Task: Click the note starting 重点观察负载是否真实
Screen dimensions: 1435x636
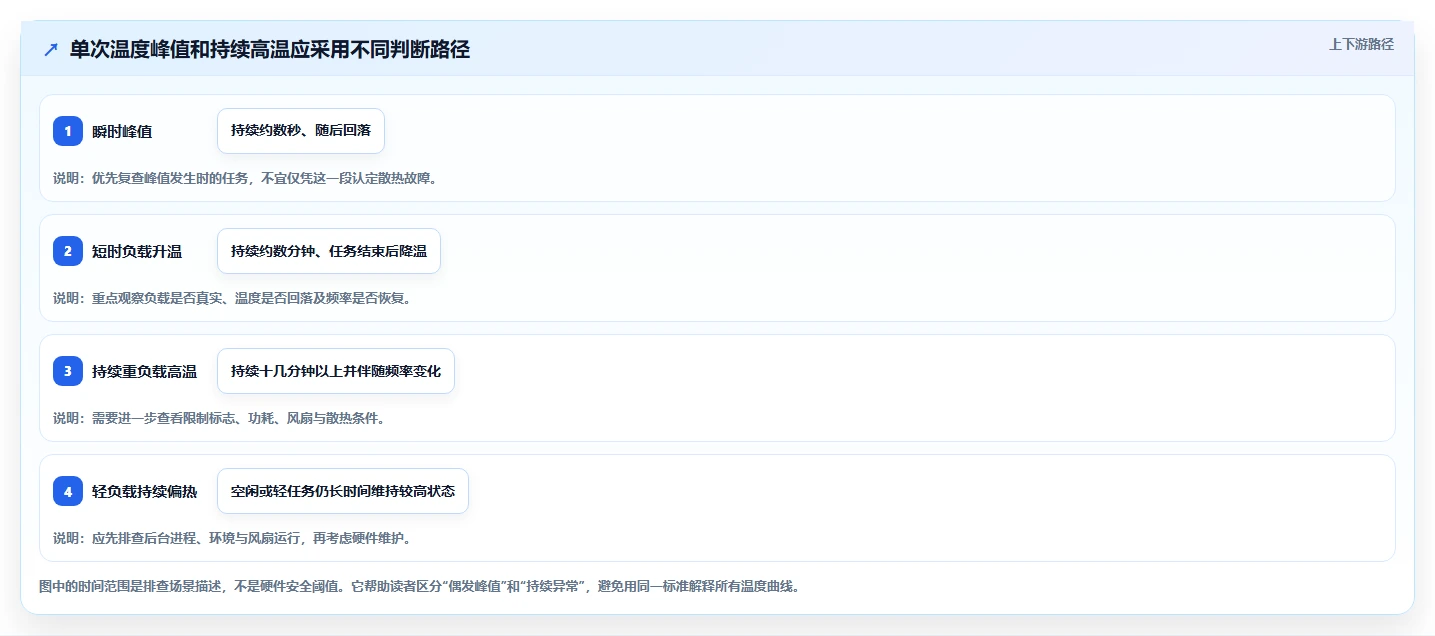Action: [232, 298]
